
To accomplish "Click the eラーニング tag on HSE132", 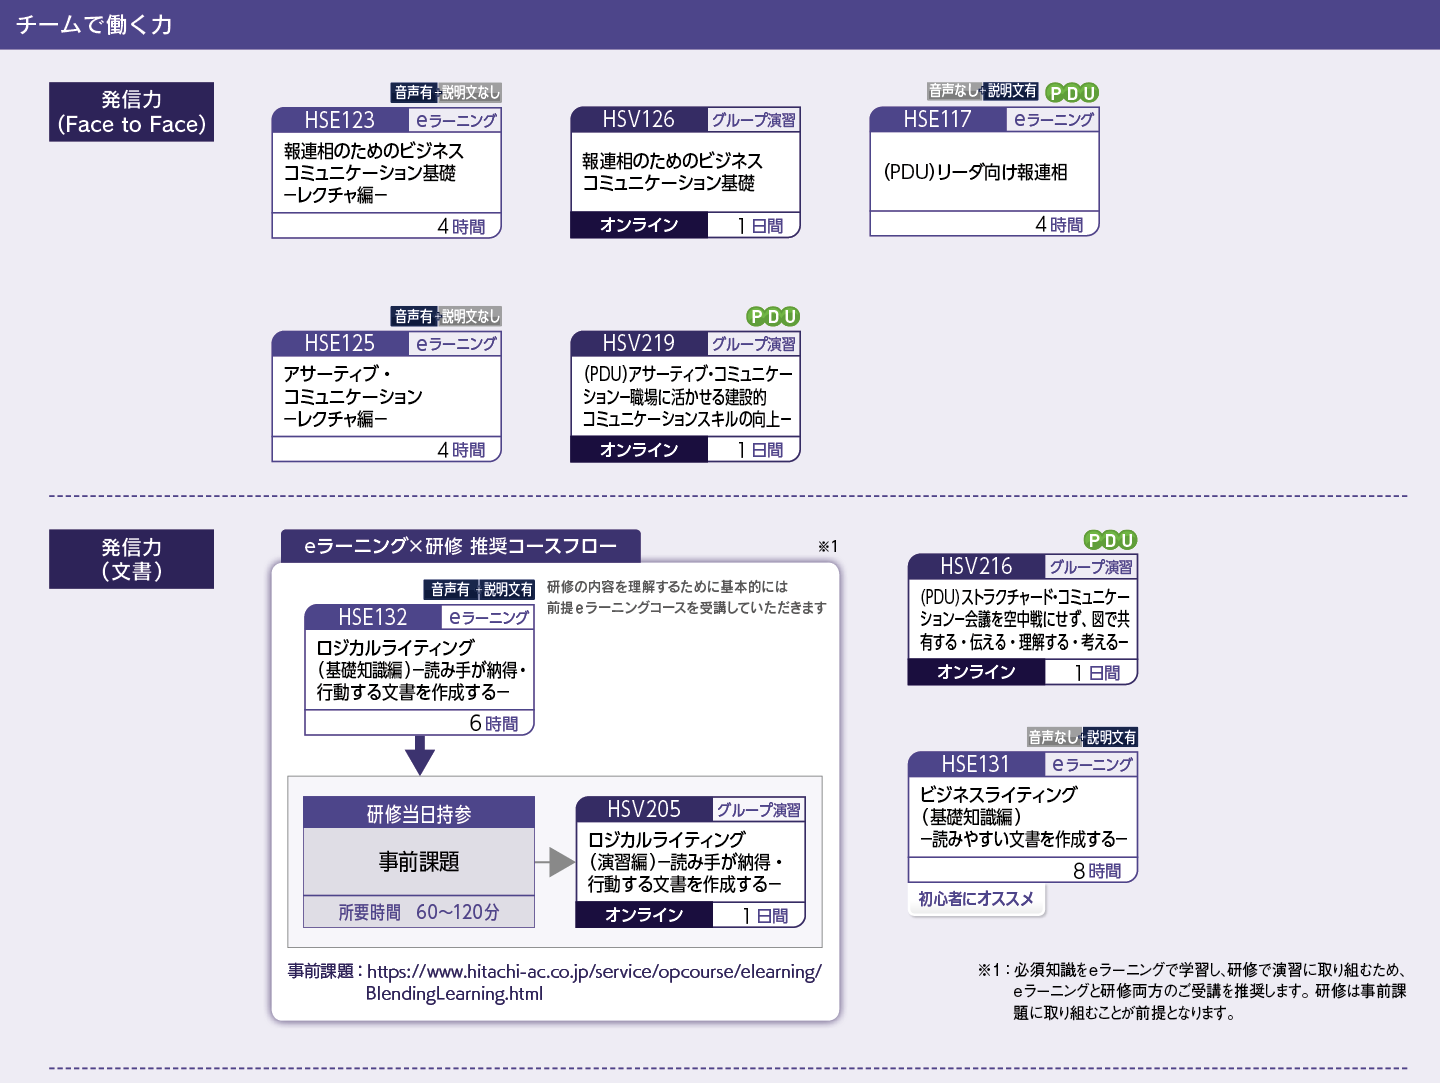I will 488,617.
